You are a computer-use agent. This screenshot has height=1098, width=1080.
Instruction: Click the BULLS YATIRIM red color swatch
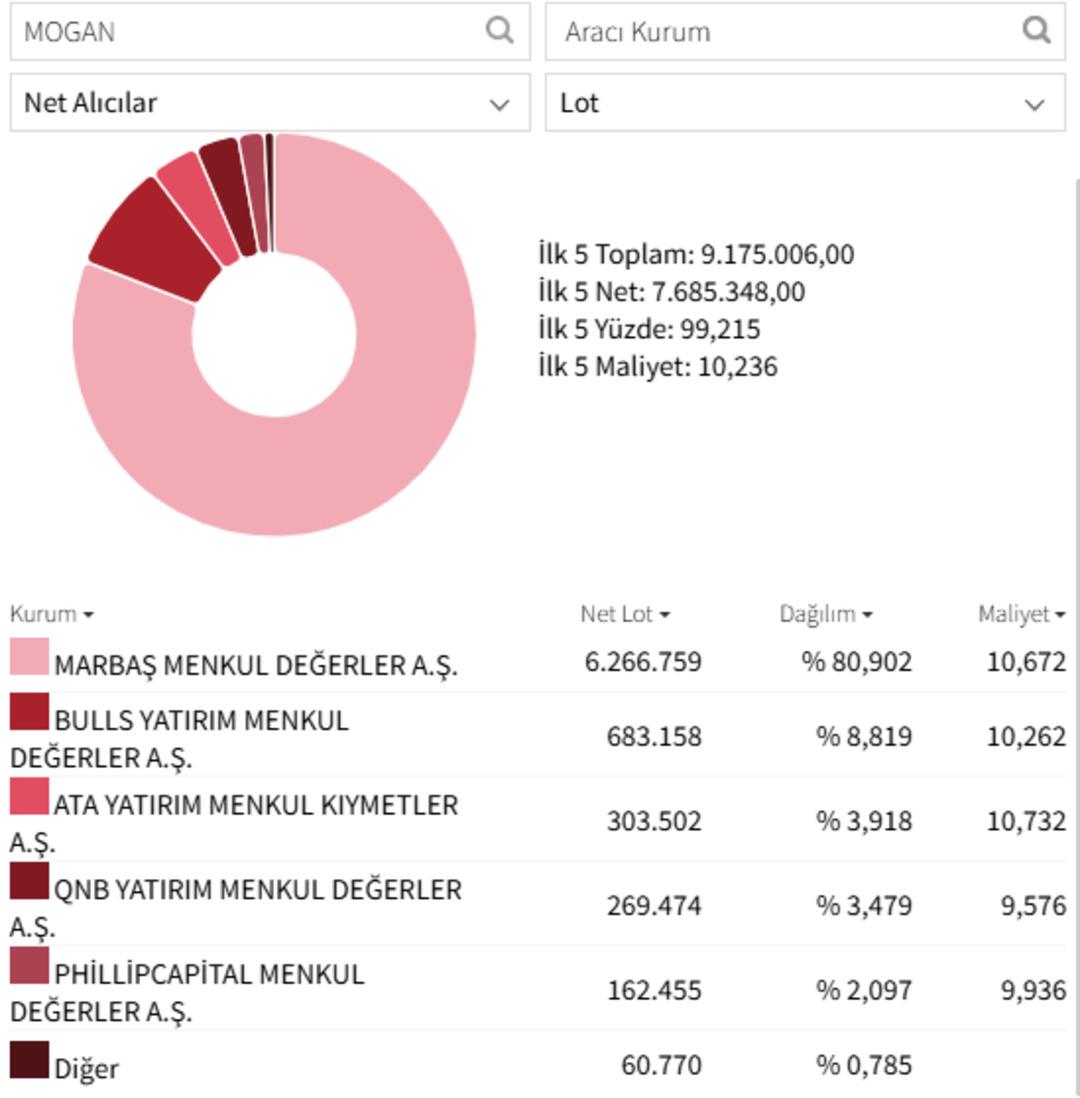click(29, 711)
